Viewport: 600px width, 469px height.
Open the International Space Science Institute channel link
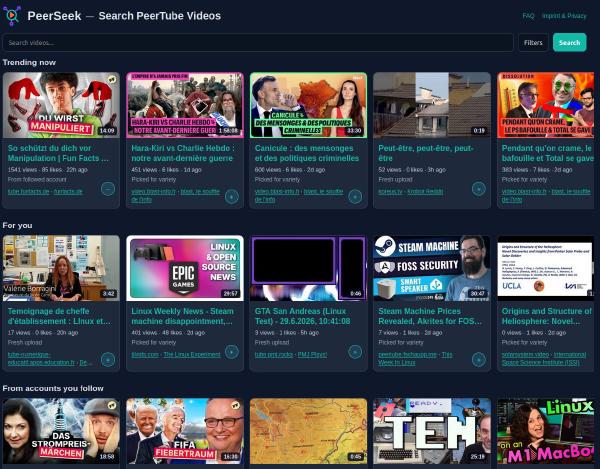tap(544, 358)
